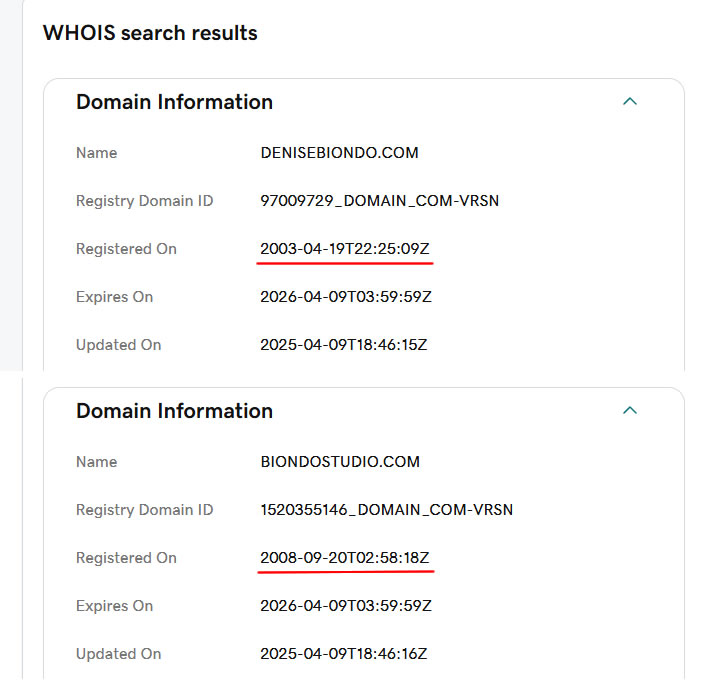Click the DENISEBIONDO.COM domain name

pyautogui.click(x=339, y=153)
